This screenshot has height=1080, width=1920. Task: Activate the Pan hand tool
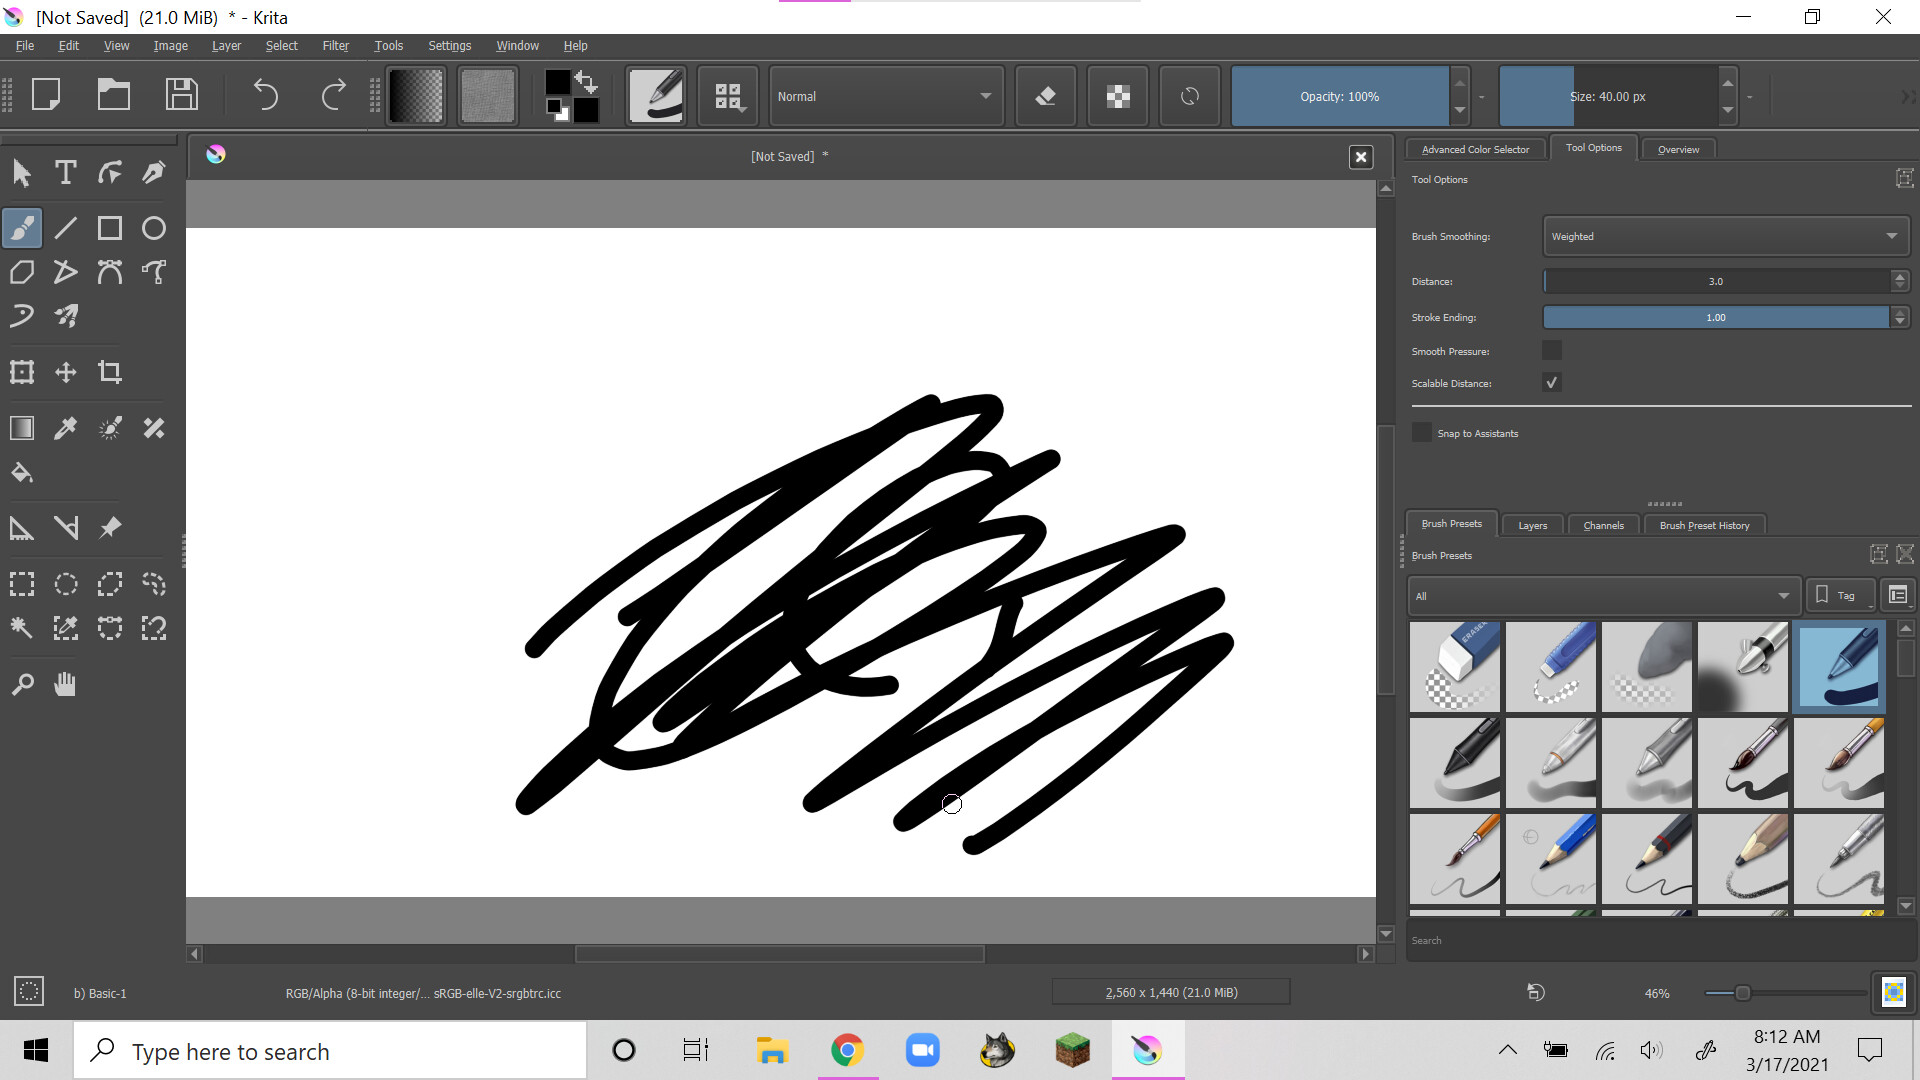[66, 684]
